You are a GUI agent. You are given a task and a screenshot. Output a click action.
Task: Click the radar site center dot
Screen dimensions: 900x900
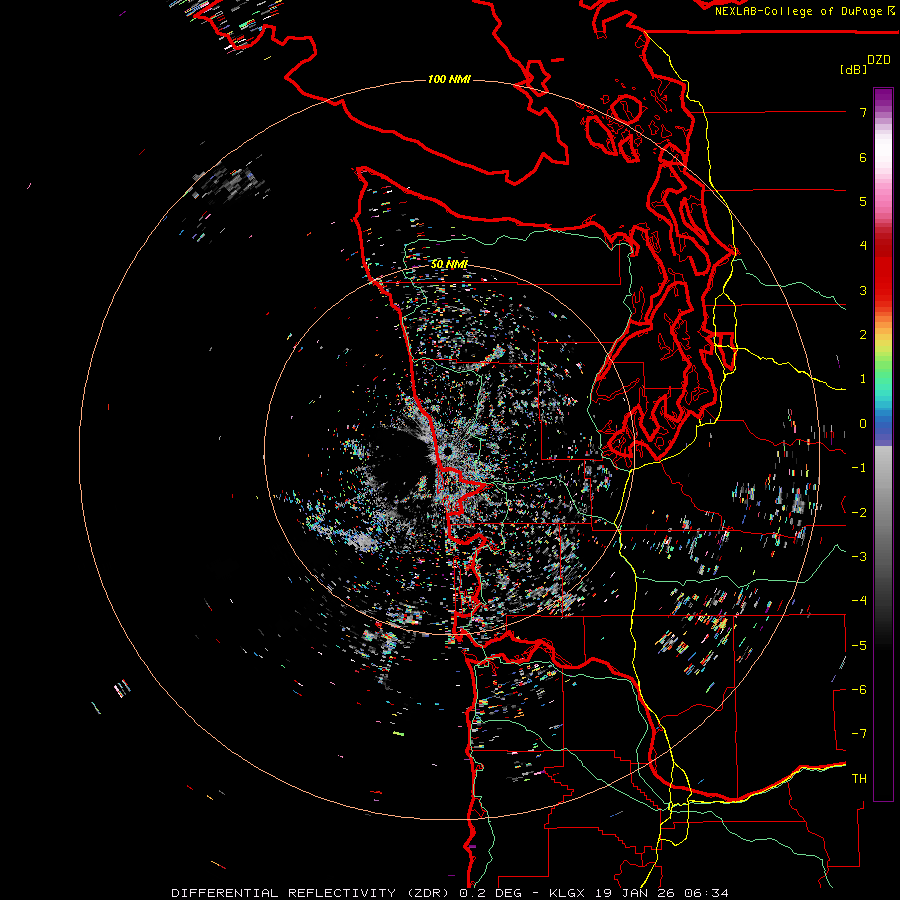click(x=447, y=452)
